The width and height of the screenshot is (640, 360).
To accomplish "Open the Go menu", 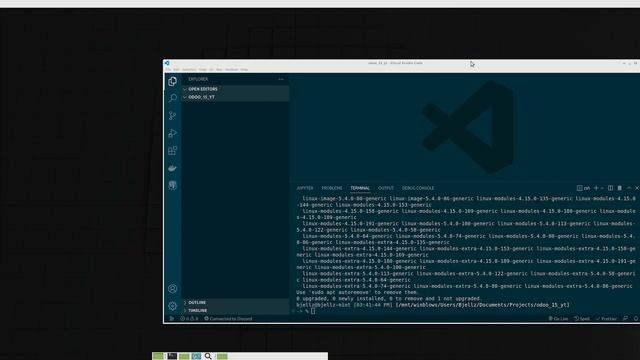I will (x=211, y=70).
